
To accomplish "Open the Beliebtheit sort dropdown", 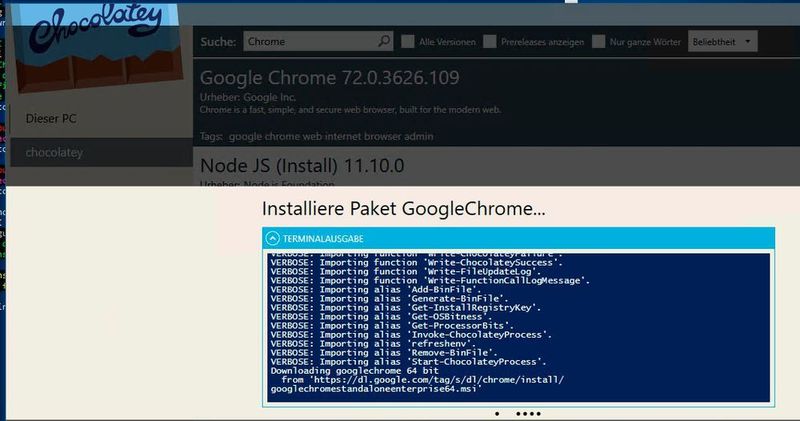I will tap(722, 41).
